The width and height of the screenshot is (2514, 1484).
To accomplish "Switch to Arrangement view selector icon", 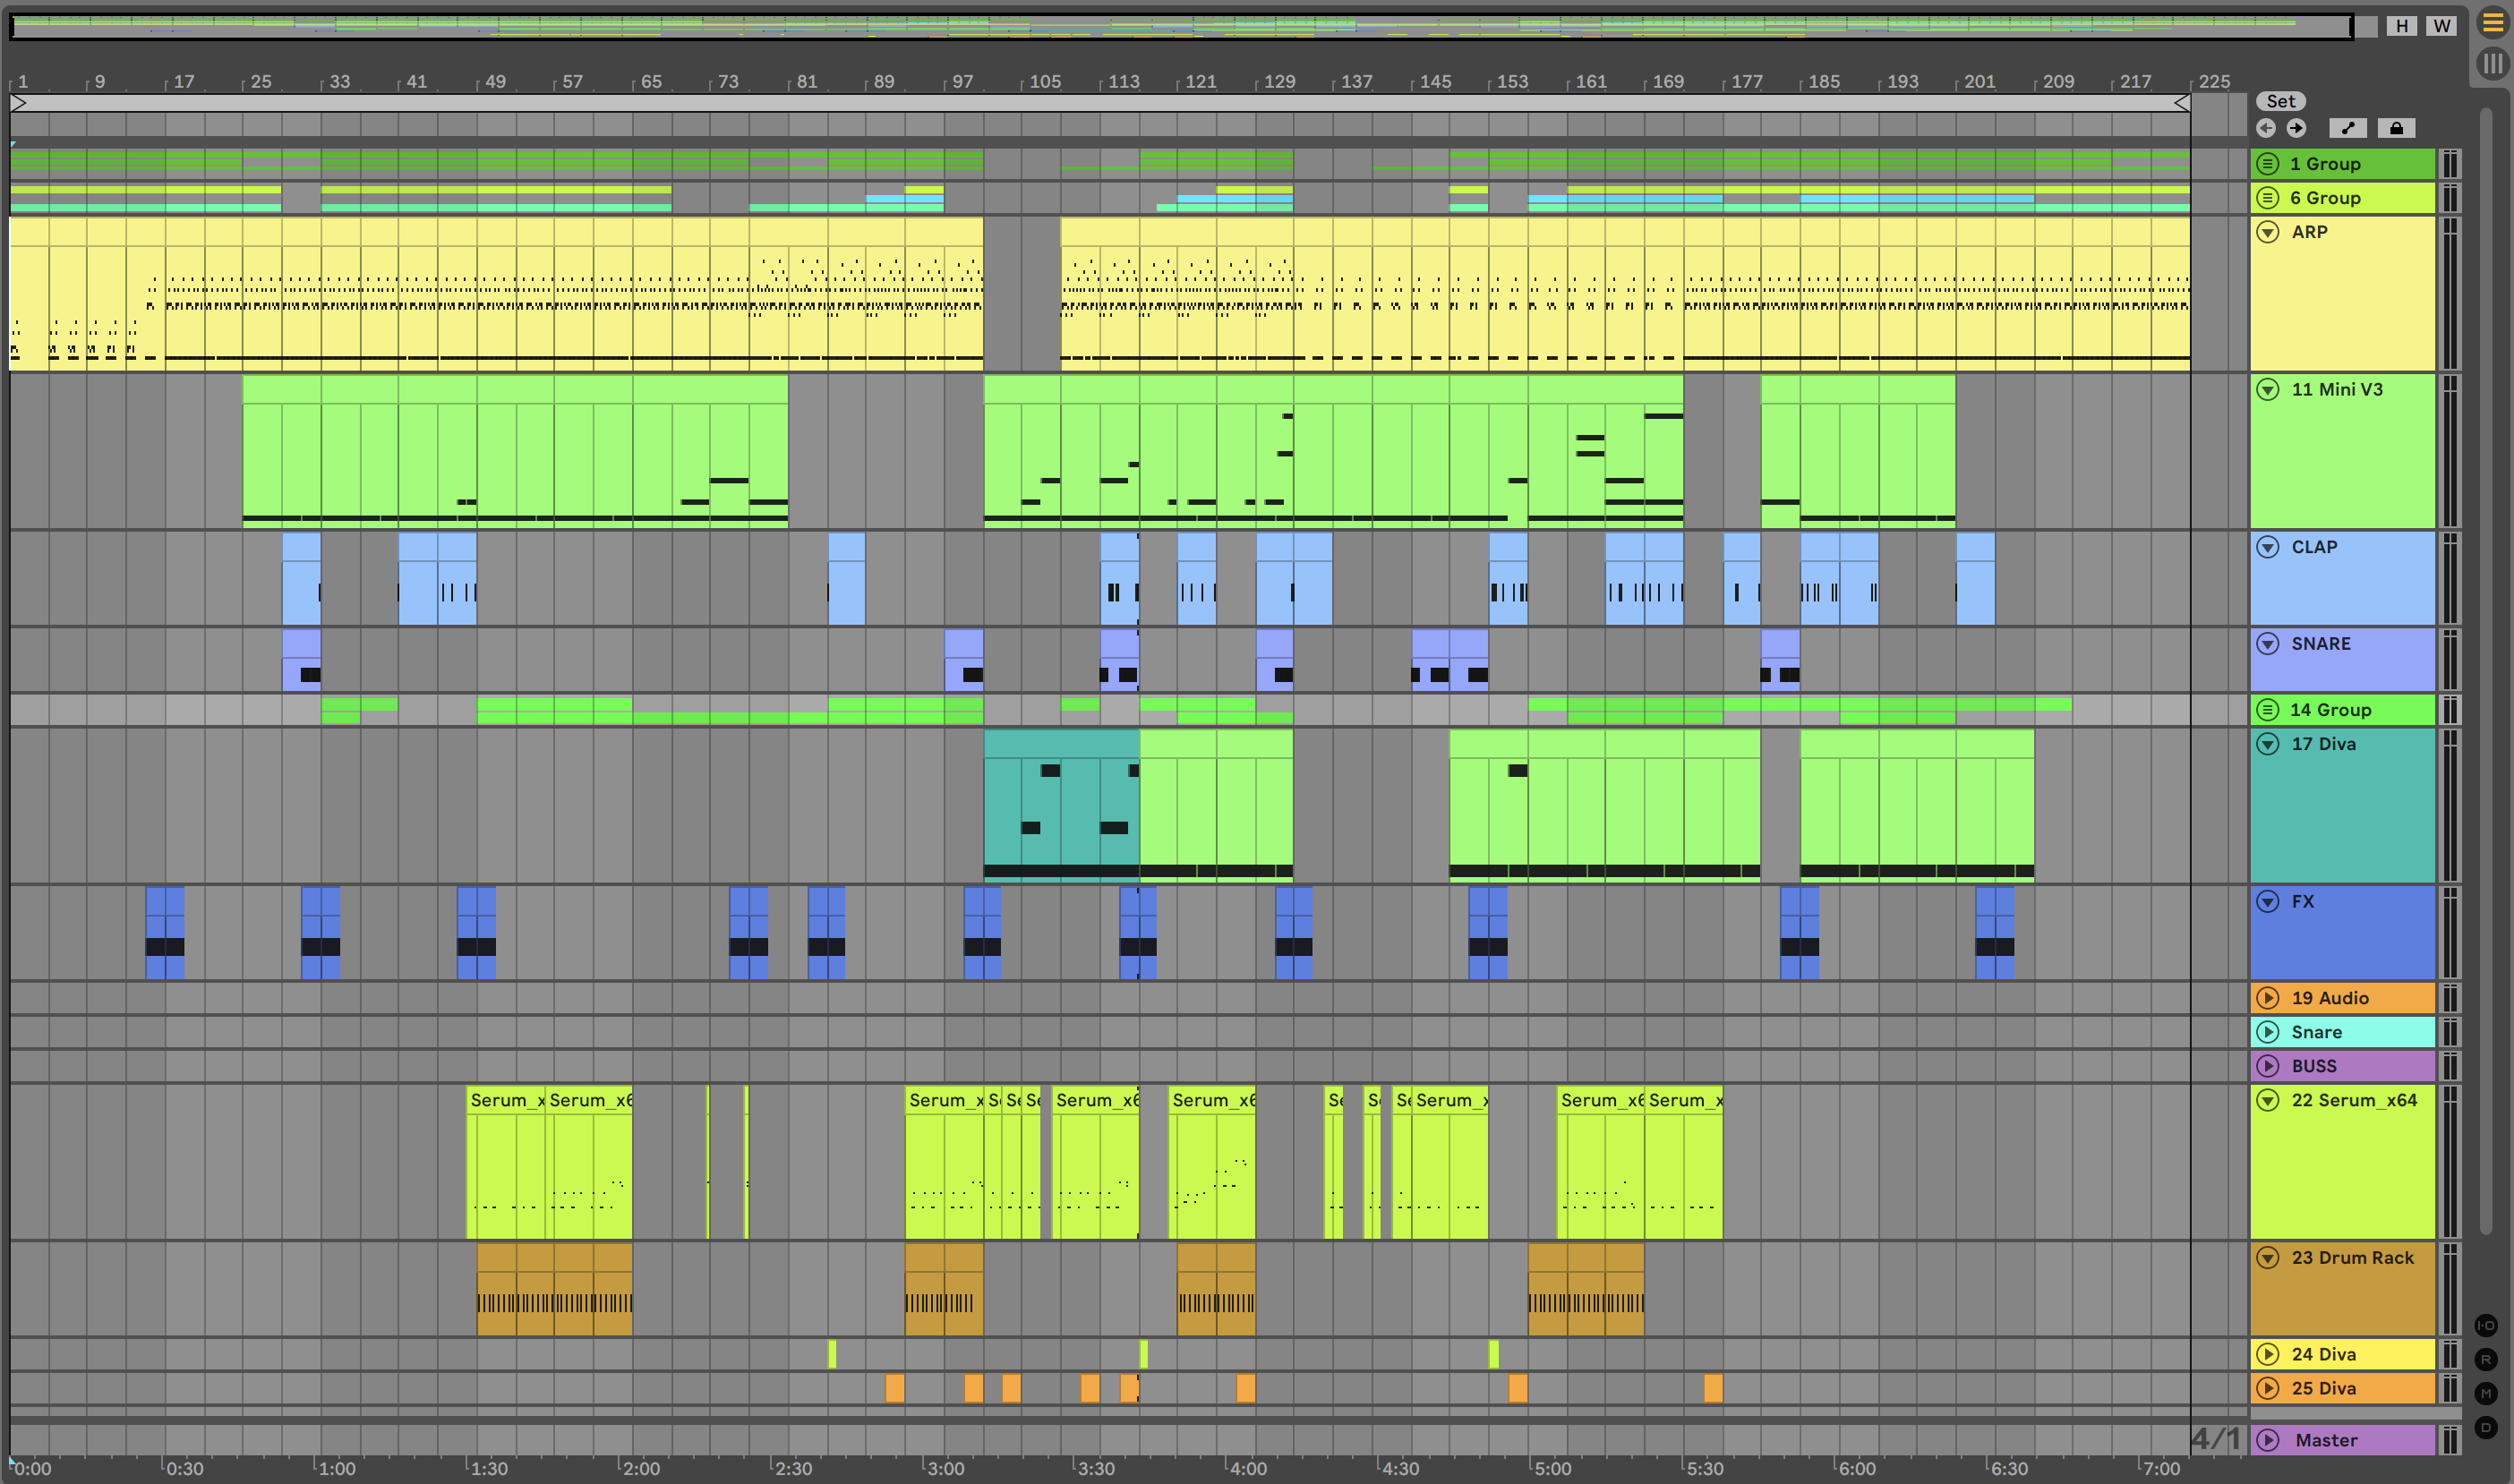I will tap(2493, 23).
